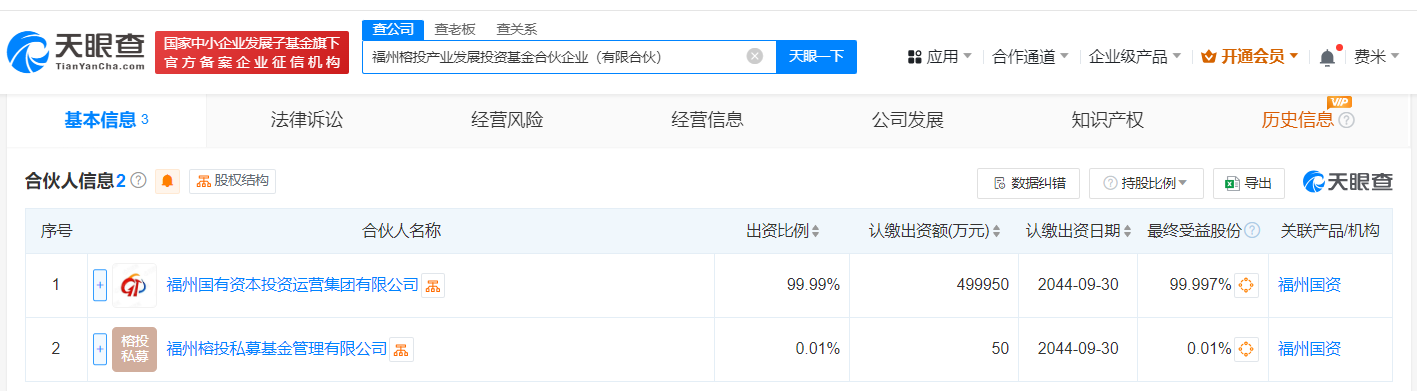Expand row 1 partner plus button
The image size is (1417, 391).
[99, 285]
